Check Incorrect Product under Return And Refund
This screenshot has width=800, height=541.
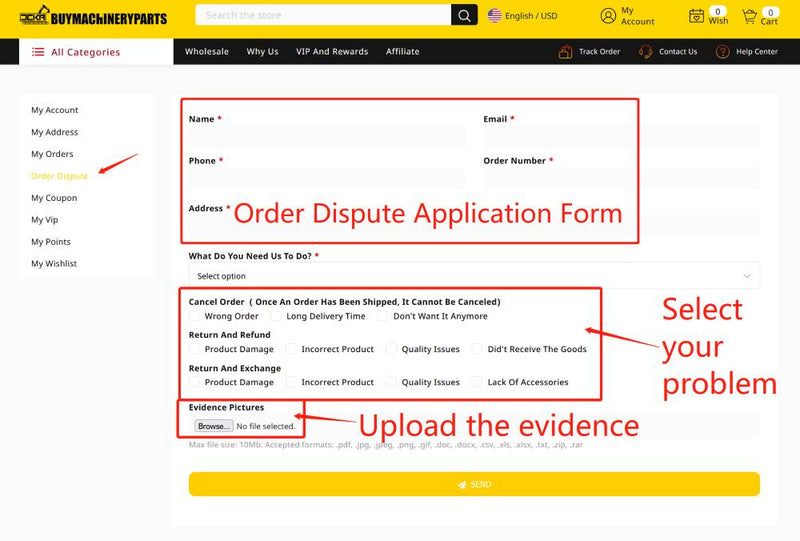pos(291,349)
